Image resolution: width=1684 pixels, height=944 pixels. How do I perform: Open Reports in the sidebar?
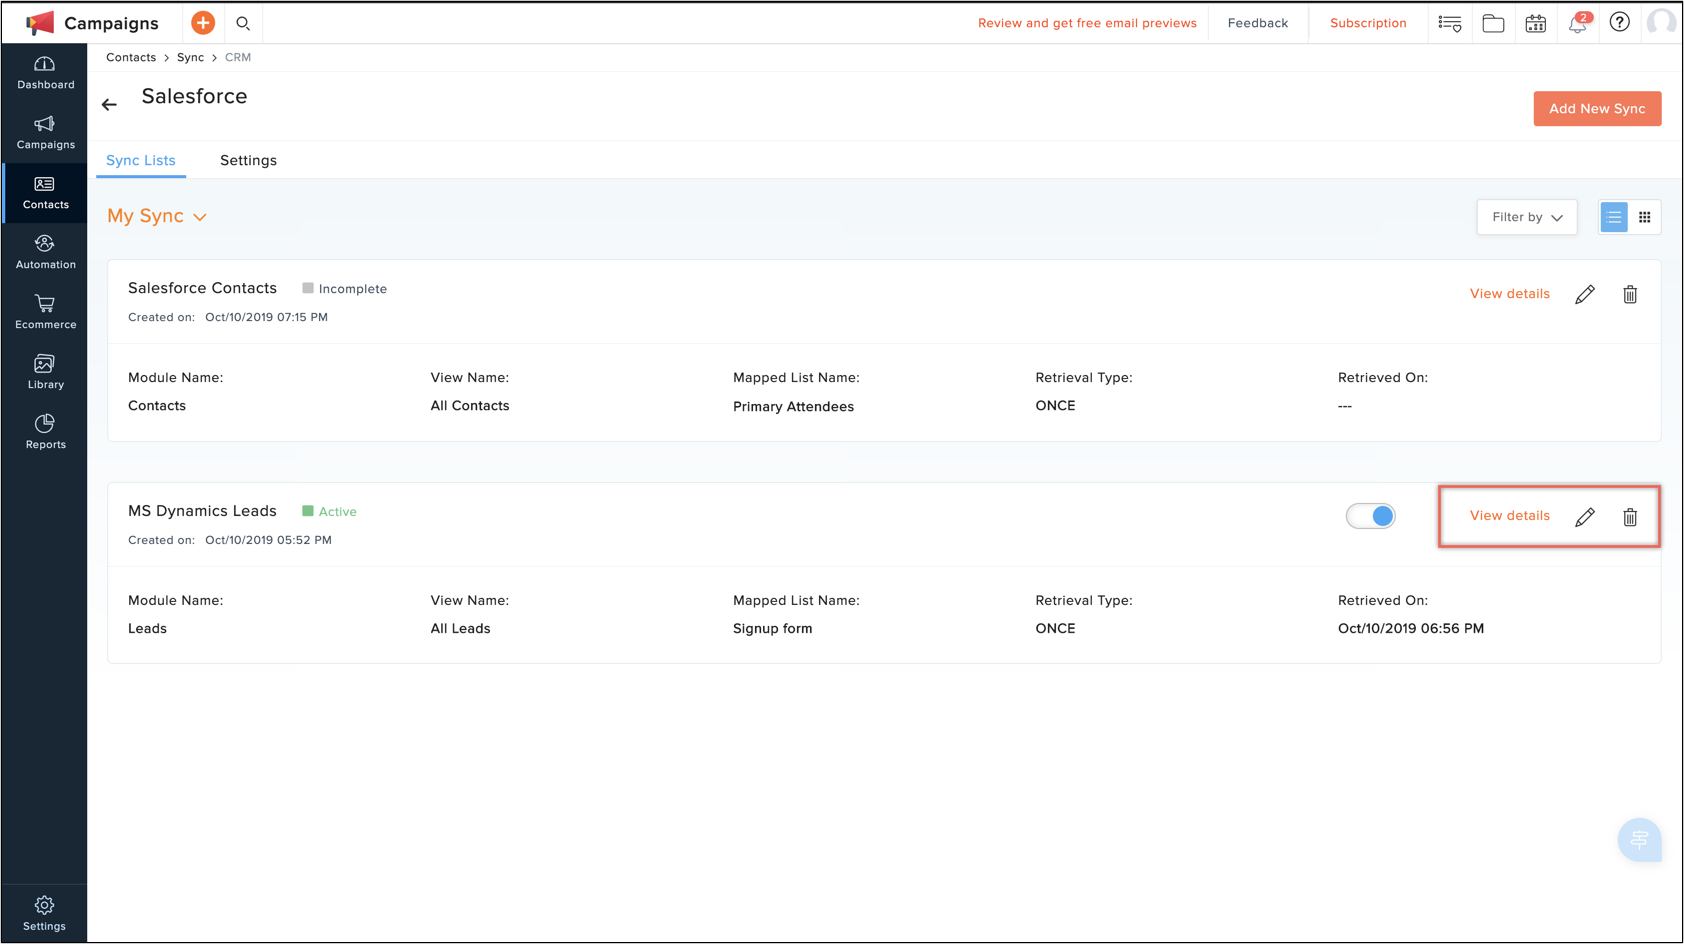(x=45, y=433)
